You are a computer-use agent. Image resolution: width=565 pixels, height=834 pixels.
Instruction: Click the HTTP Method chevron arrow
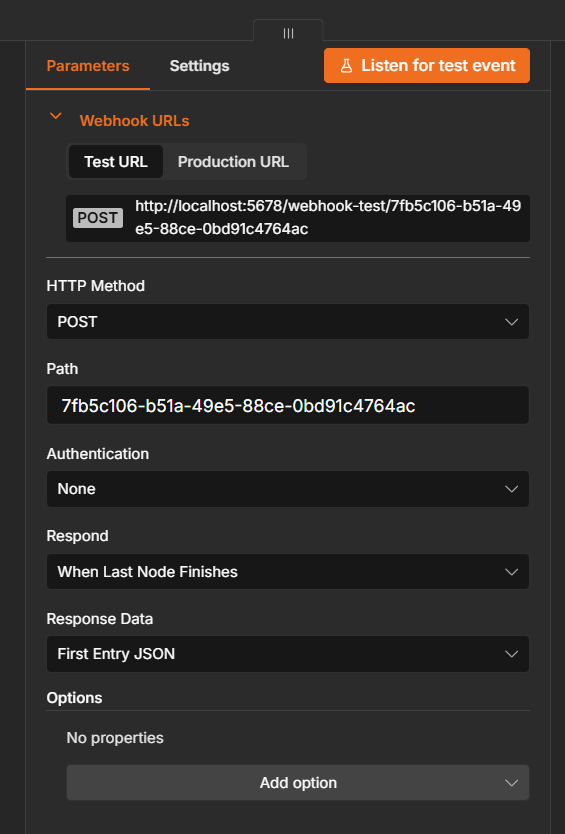[511, 322]
